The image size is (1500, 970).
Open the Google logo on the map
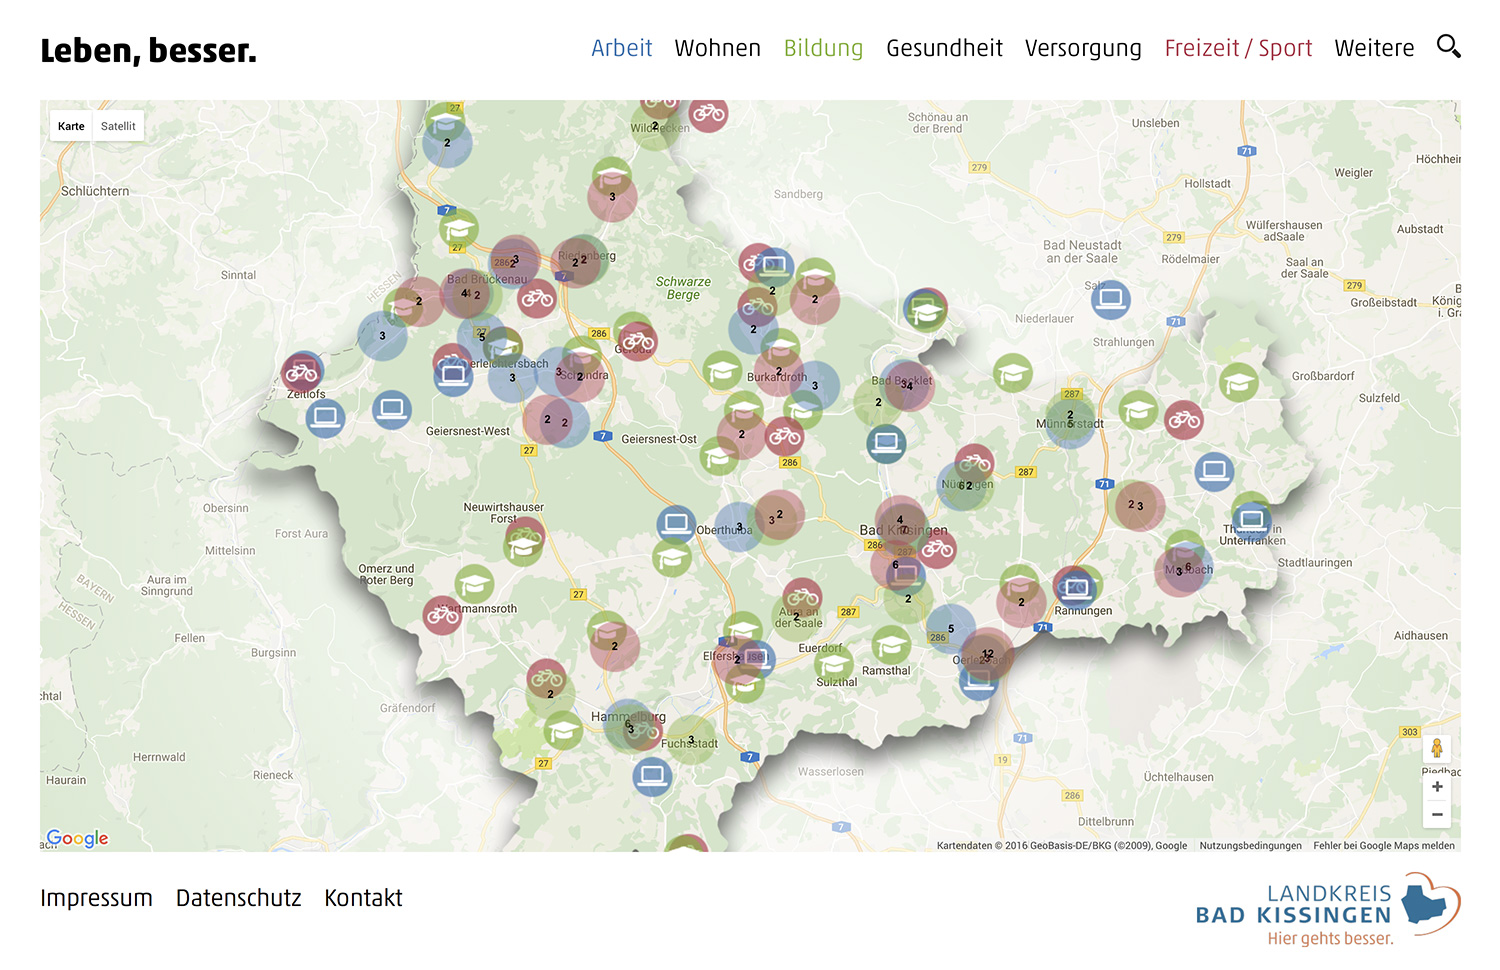77,838
